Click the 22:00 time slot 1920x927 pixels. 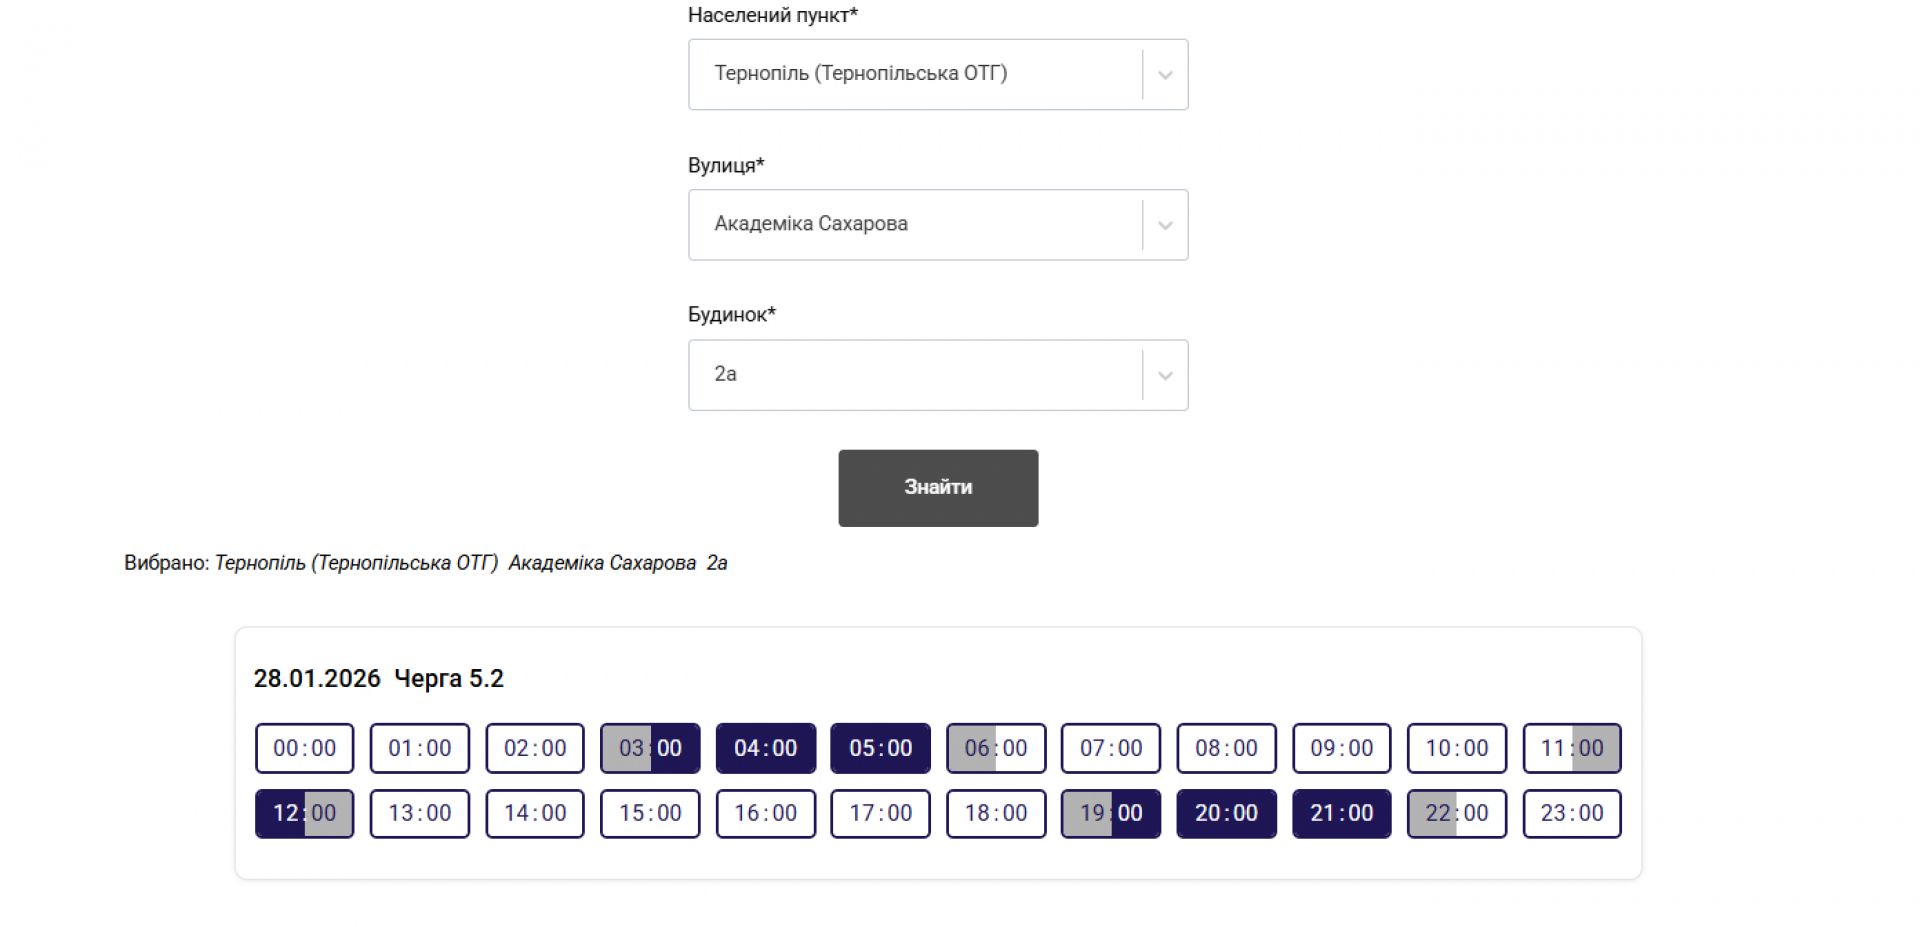pos(1457,813)
